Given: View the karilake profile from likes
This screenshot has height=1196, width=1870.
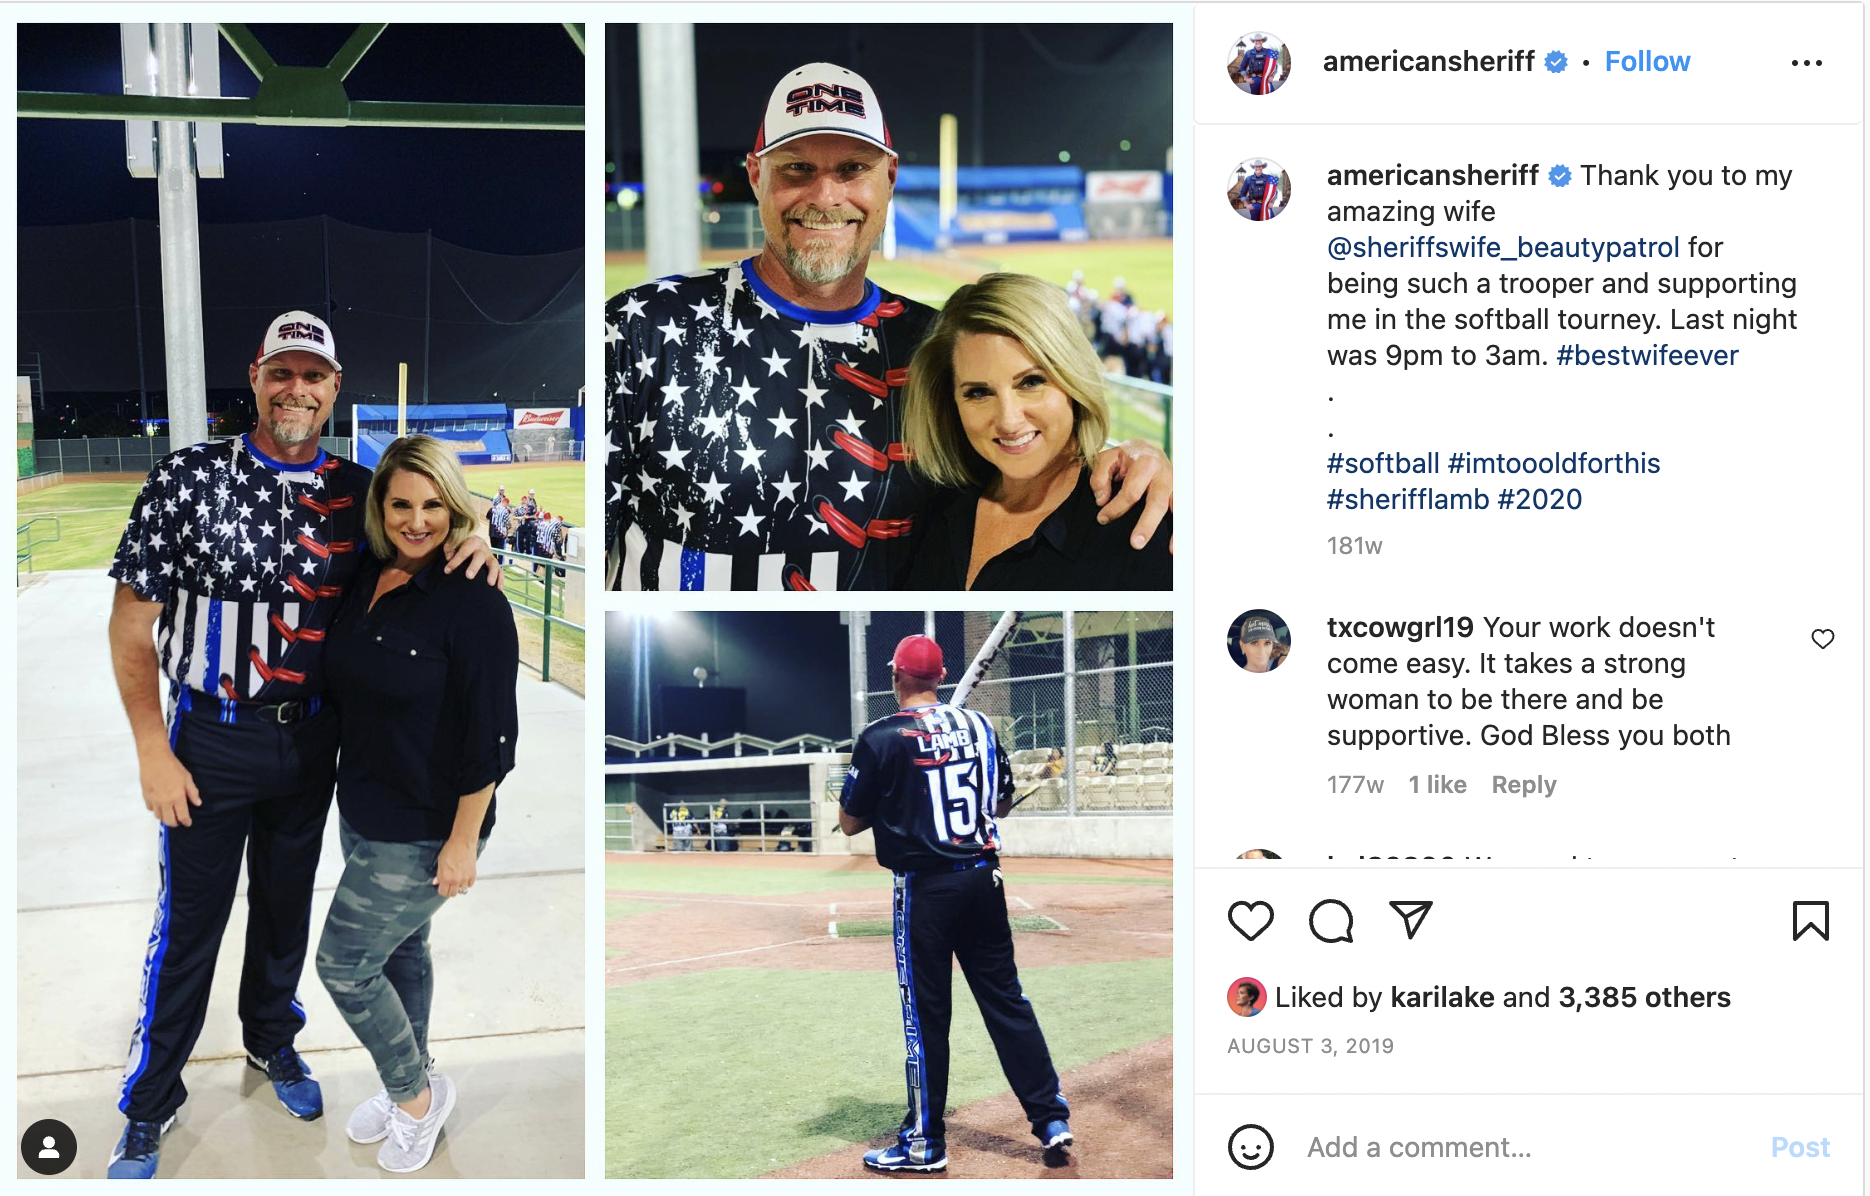Looking at the screenshot, I should tap(1442, 997).
